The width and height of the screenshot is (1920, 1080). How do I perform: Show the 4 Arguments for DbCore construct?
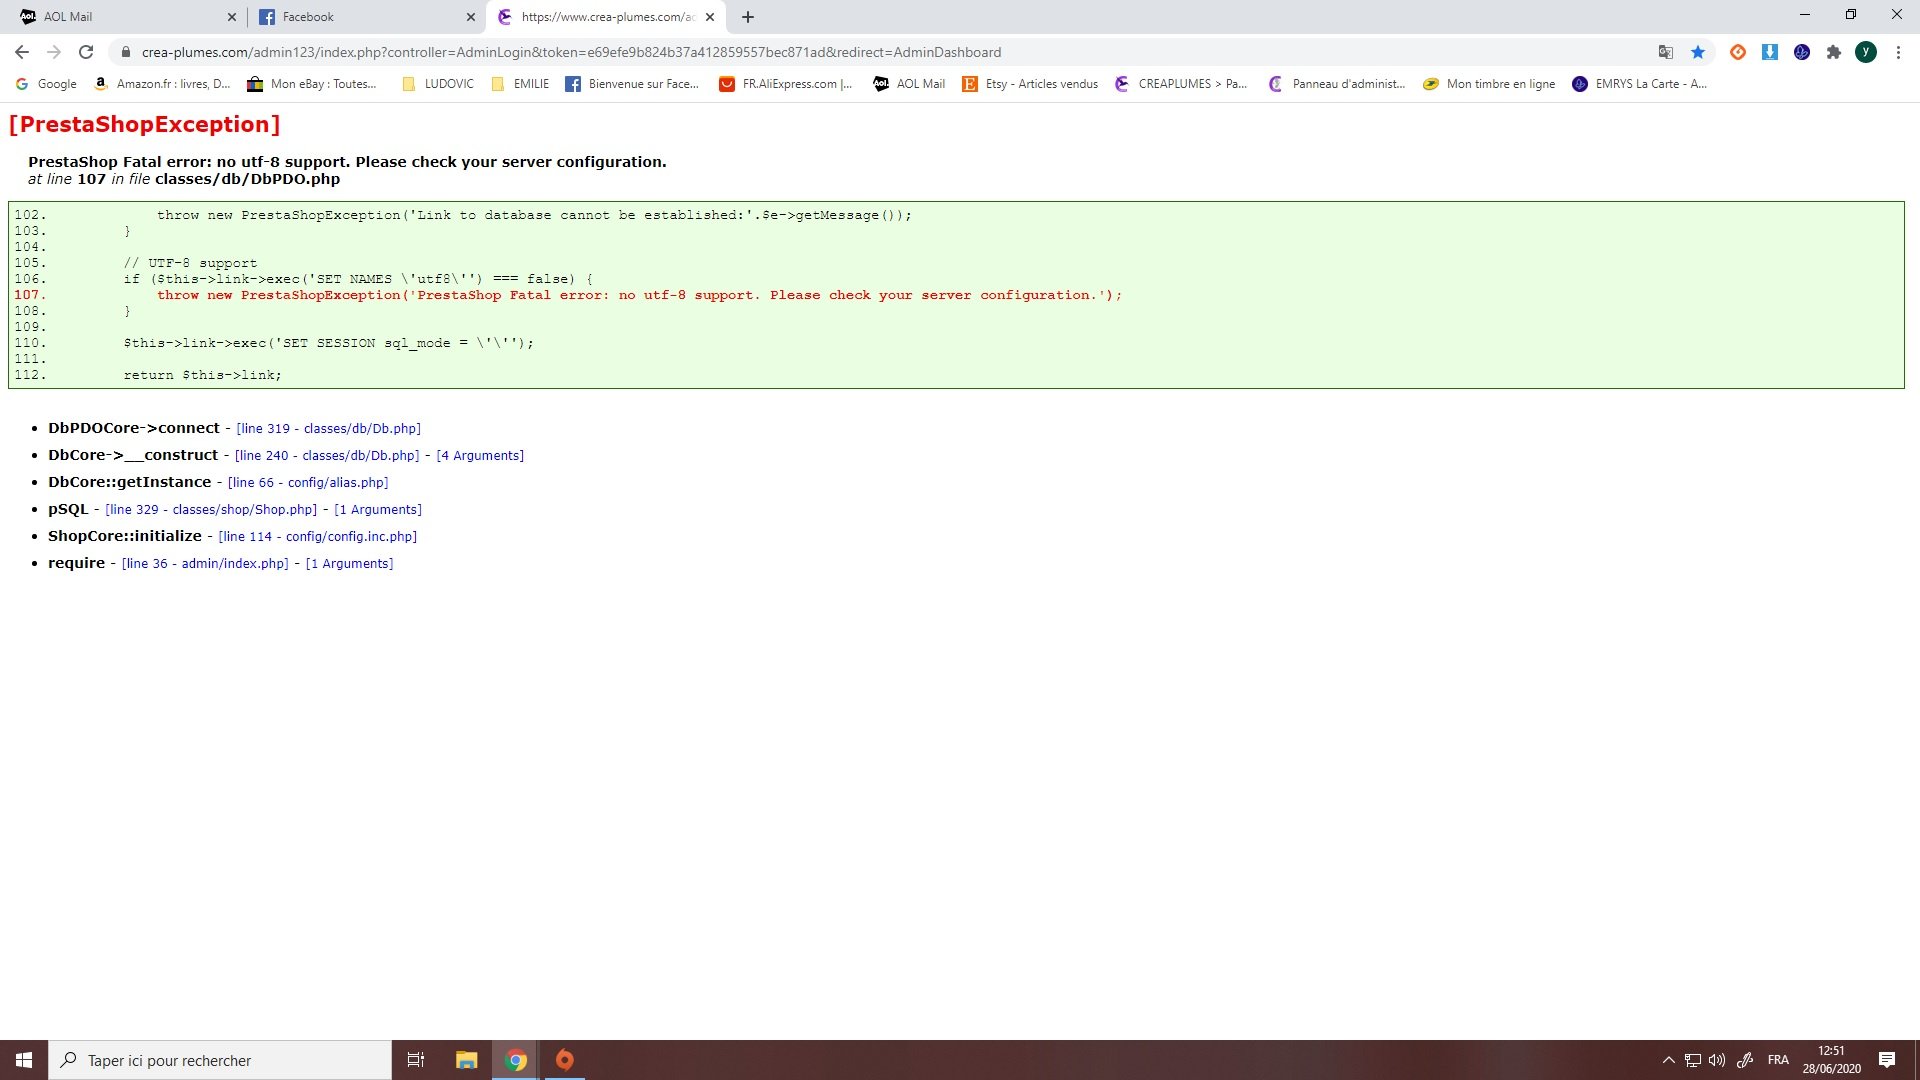click(480, 455)
